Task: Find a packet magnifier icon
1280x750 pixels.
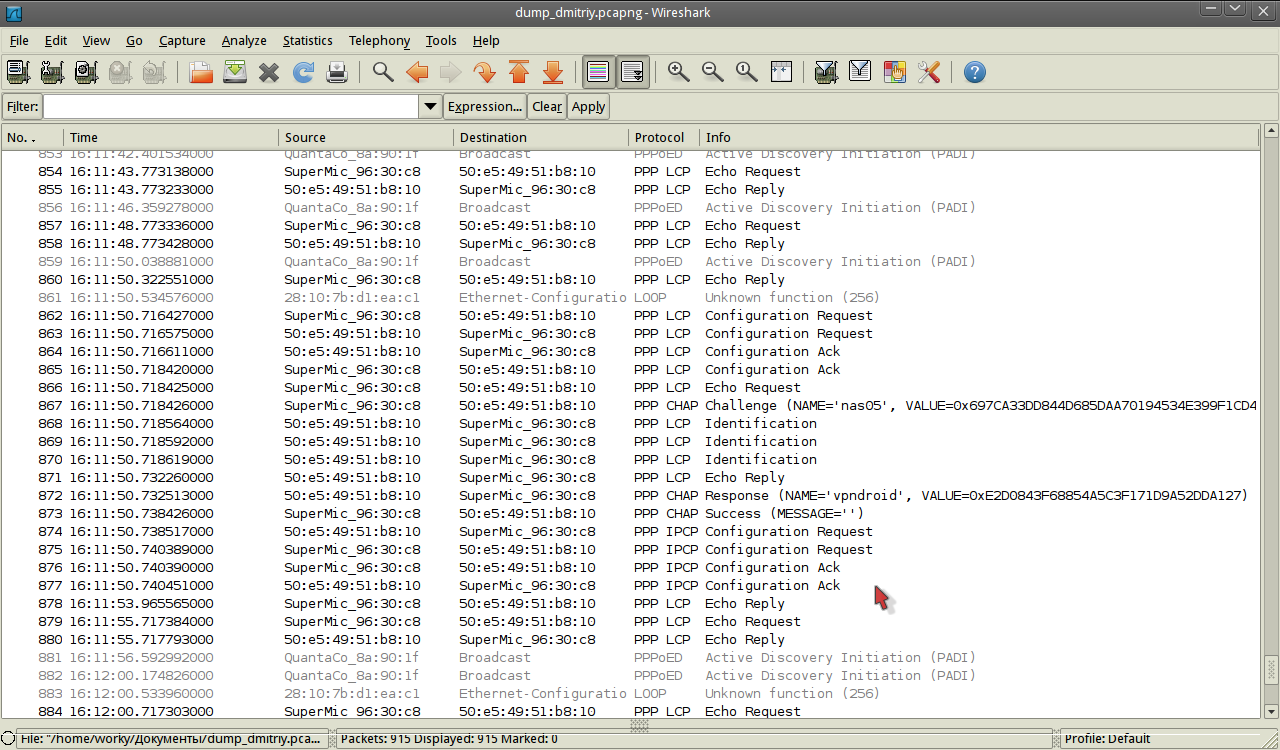Action: click(x=383, y=72)
